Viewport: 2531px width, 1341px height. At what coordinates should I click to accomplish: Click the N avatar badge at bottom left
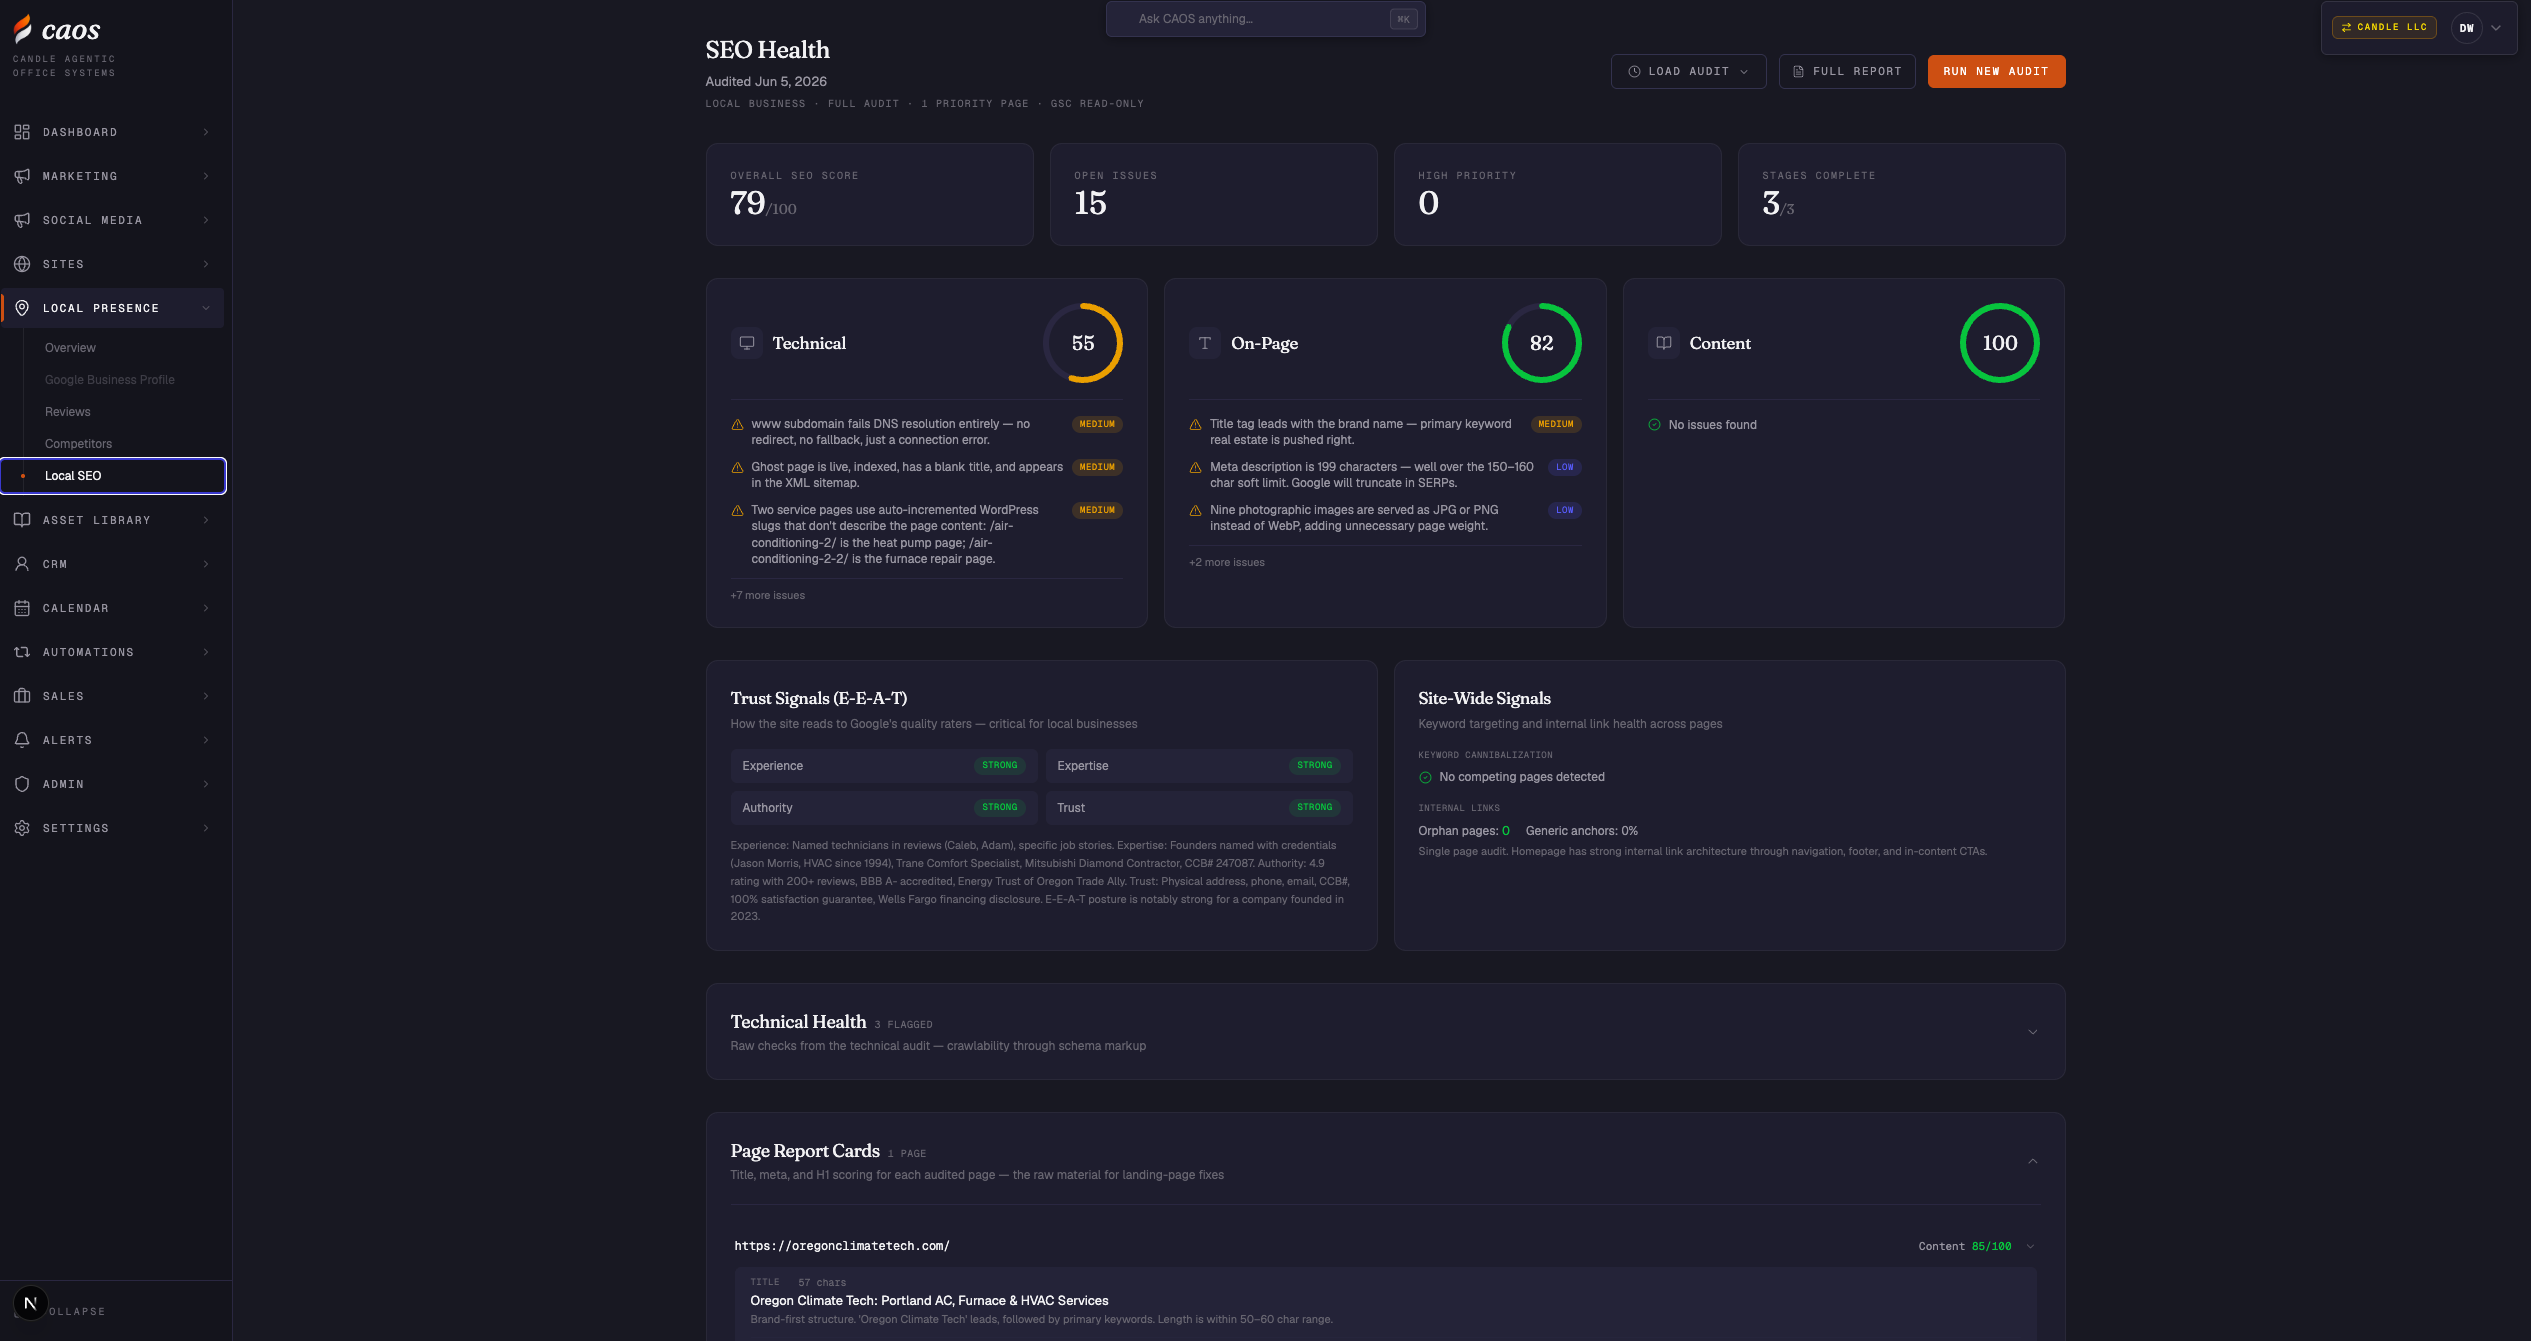tap(30, 1303)
